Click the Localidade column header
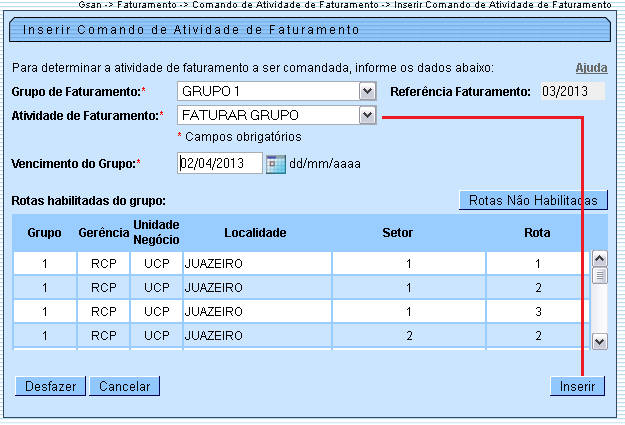The height and width of the screenshot is (425, 625). pyautogui.click(x=255, y=232)
